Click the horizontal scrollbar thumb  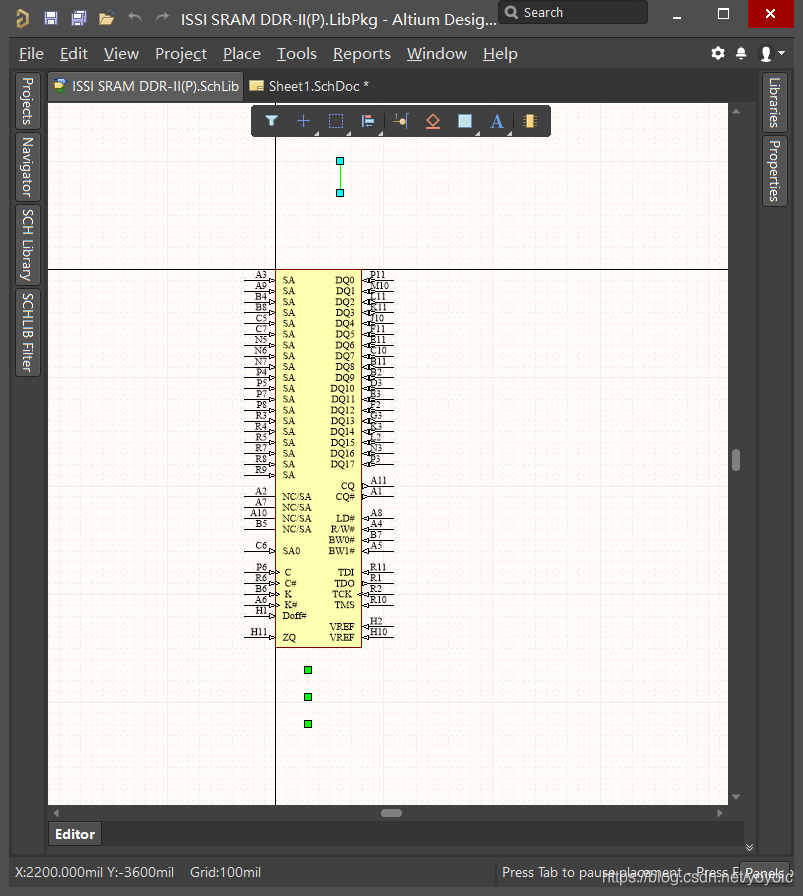coord(391,813)
